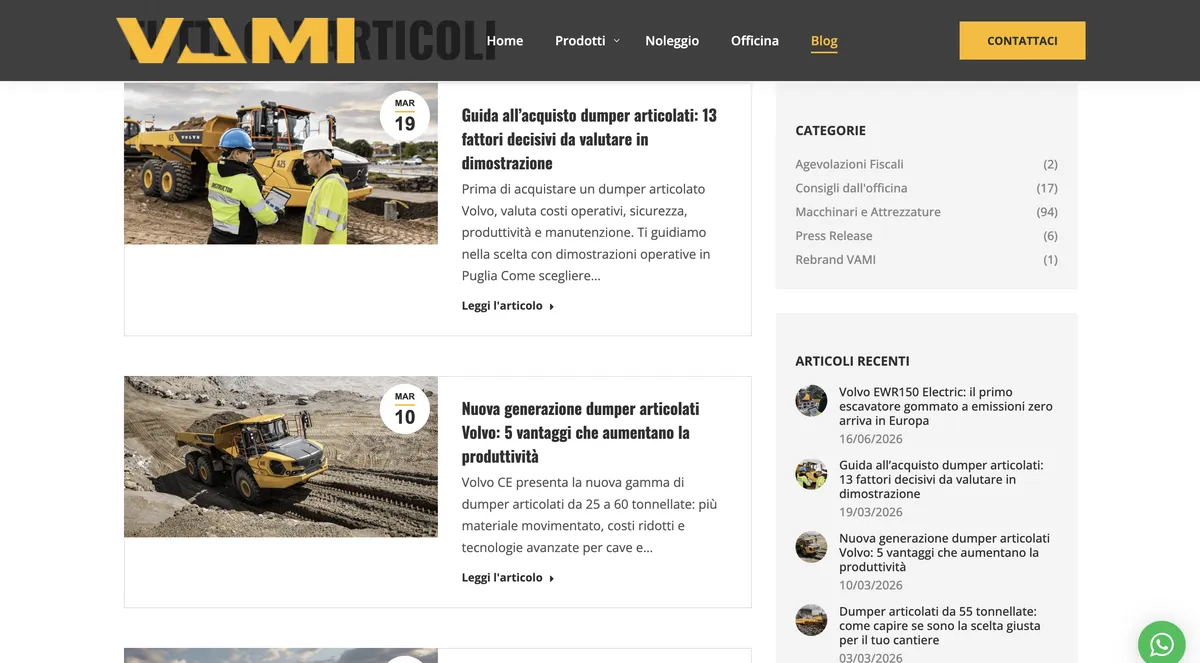Open recent article Dumper articolati da 55 tonnellate
The height and width of the screenshot is (663, 1200).
[940, 625]
